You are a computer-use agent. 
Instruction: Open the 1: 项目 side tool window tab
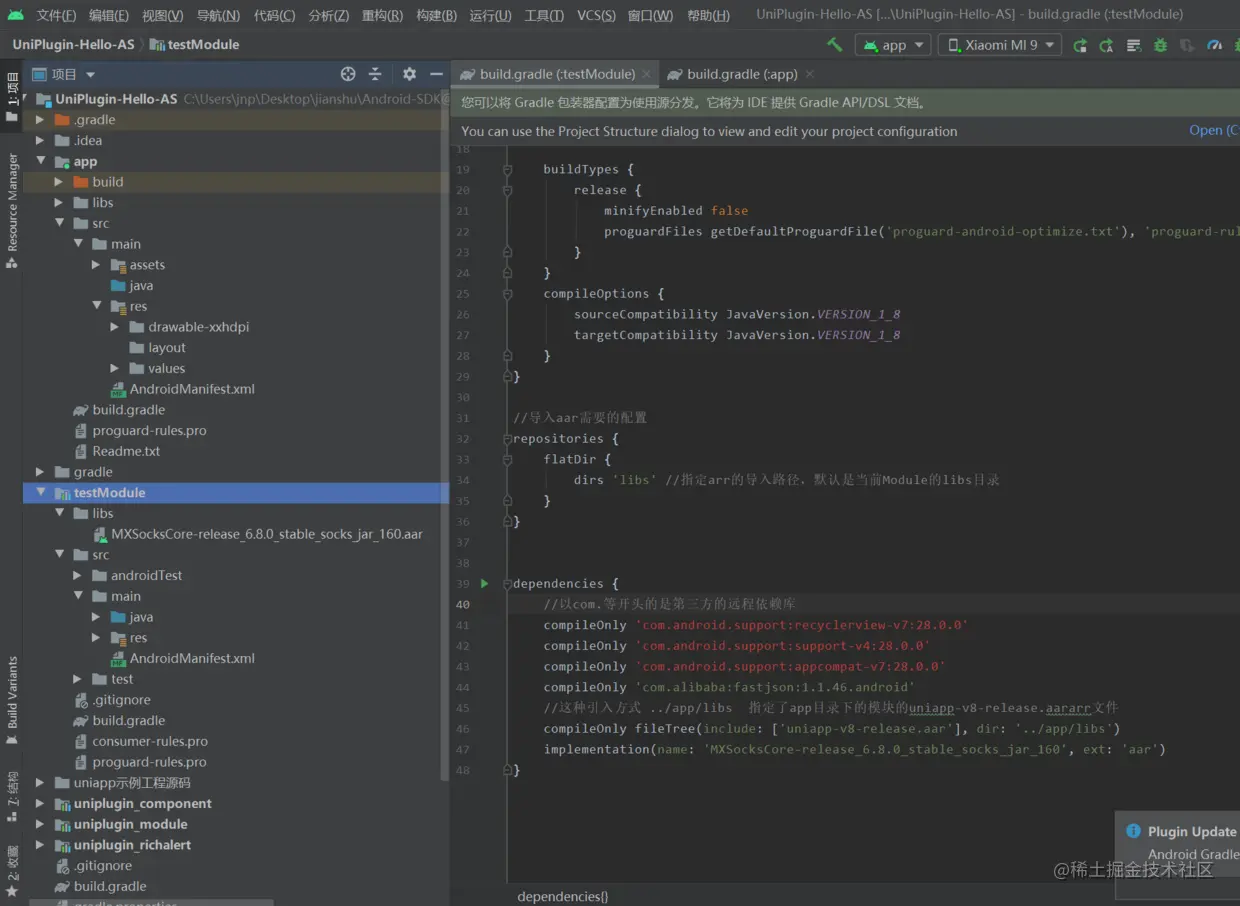click(12, 98)
